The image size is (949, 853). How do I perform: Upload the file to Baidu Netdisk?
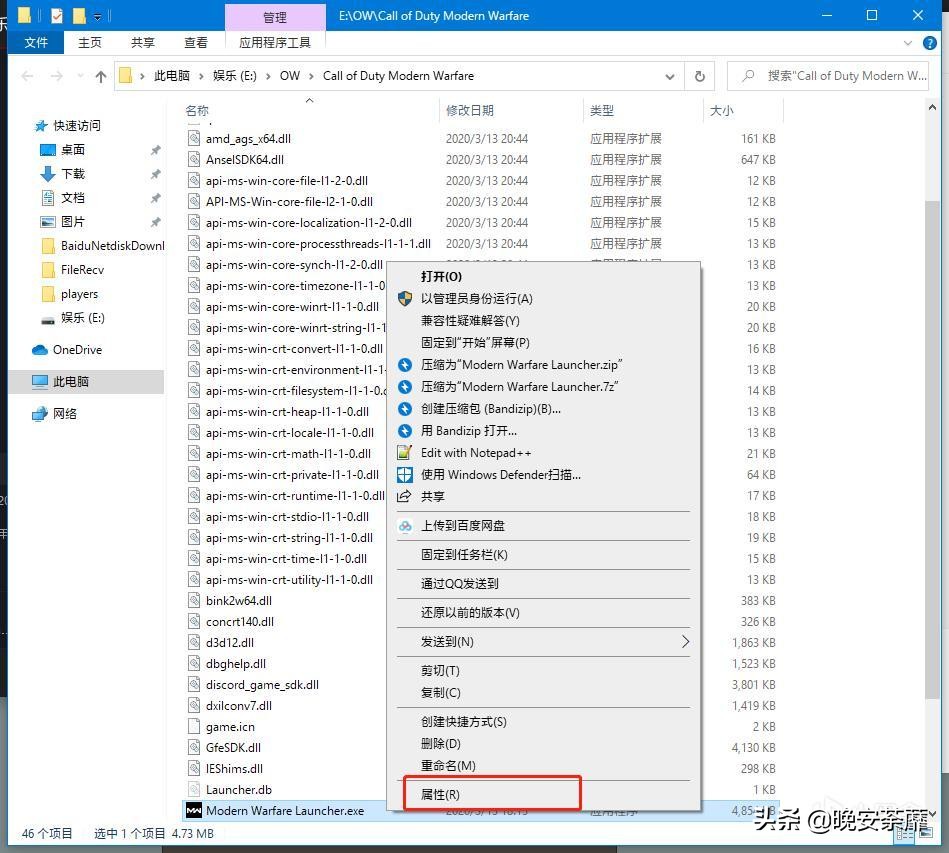[464, 525]
